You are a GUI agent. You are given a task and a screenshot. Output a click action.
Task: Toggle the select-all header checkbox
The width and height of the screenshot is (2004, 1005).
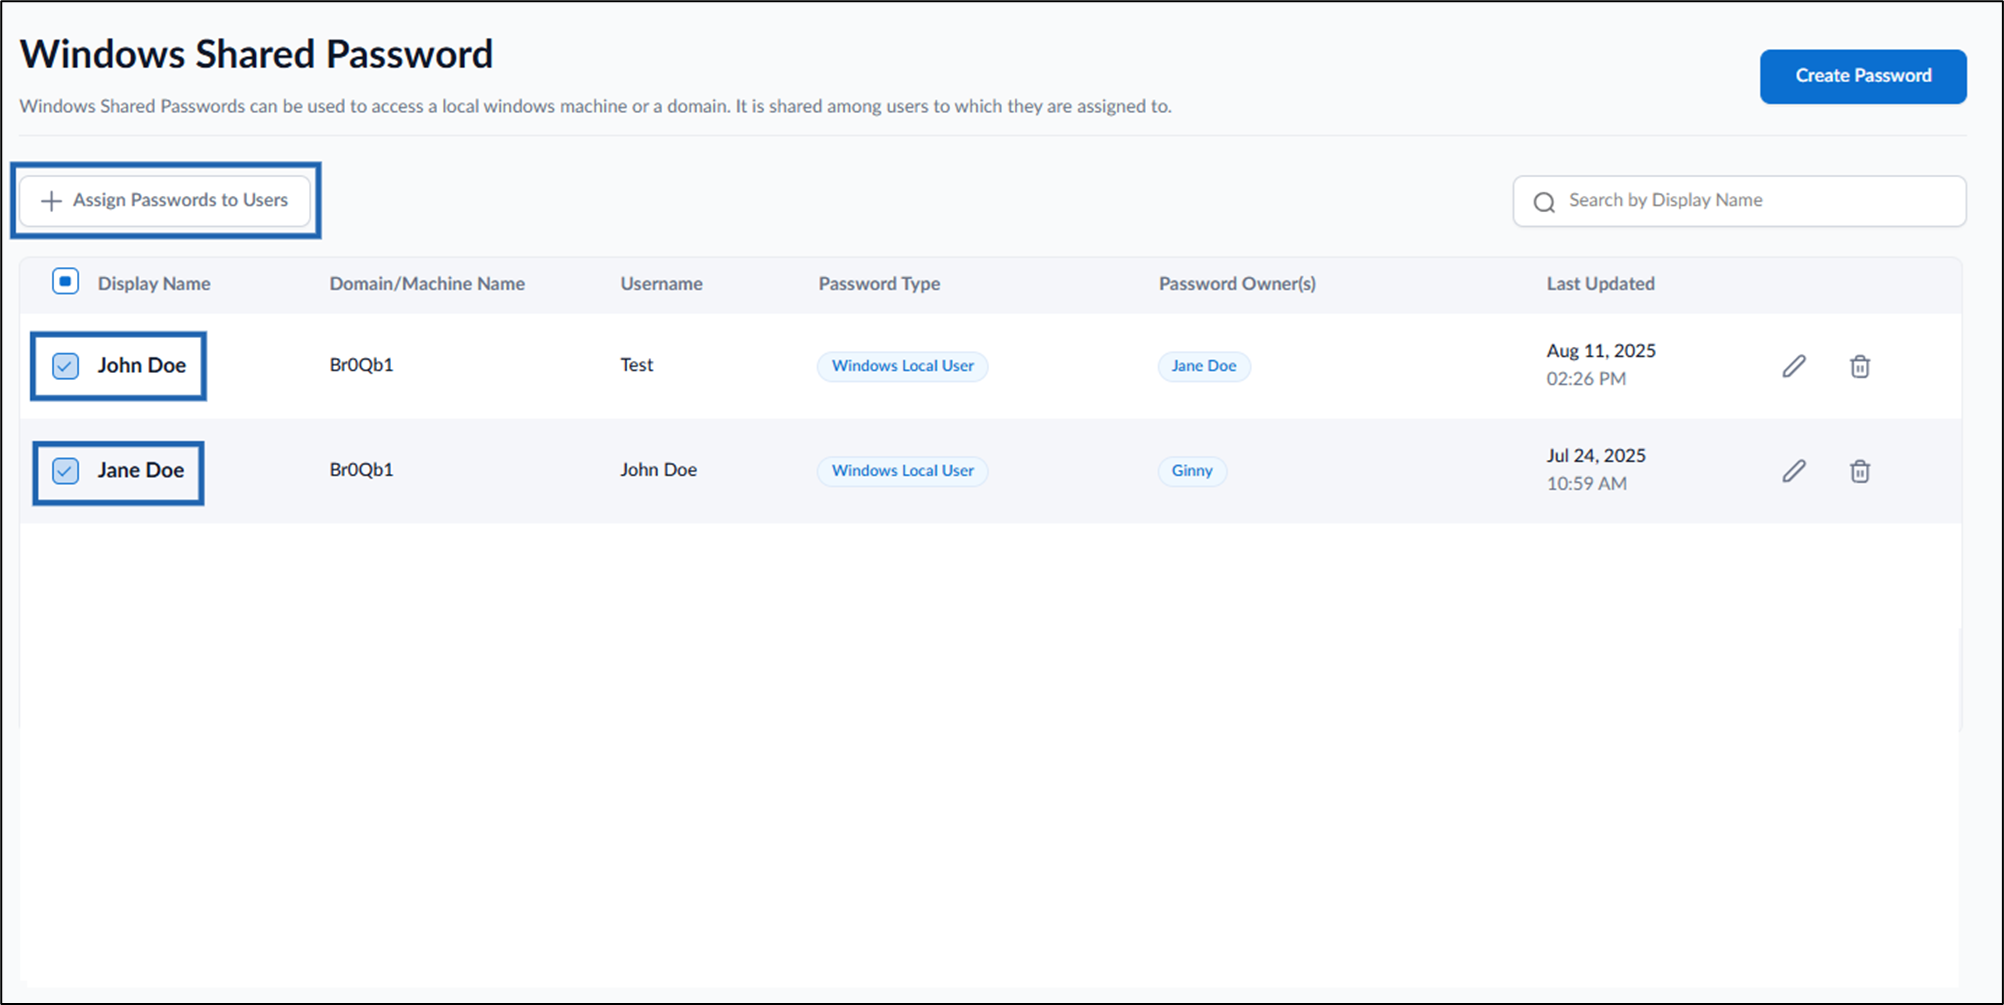pos(65,282)
